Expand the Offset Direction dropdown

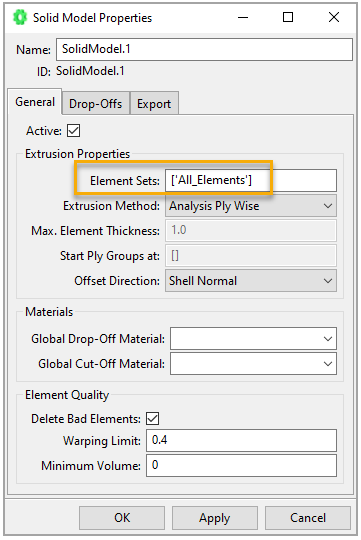(251, 281)
